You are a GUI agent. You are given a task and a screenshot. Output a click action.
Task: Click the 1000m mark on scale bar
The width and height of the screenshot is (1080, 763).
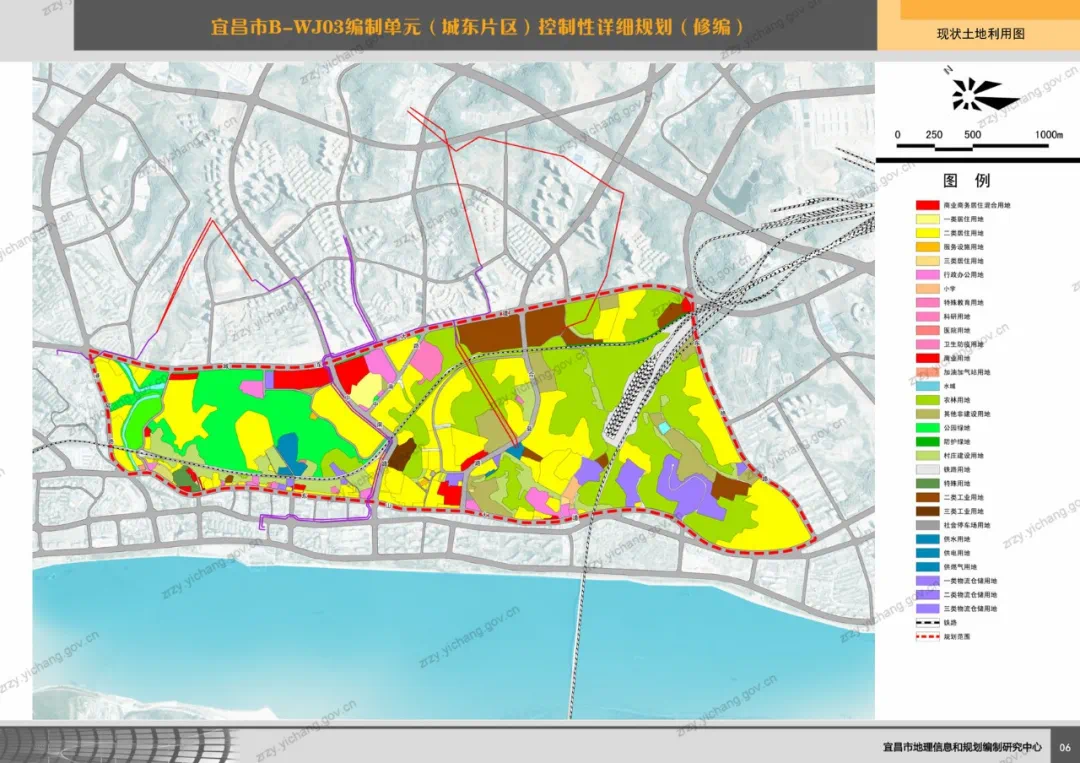click(x=1048, y=135)
